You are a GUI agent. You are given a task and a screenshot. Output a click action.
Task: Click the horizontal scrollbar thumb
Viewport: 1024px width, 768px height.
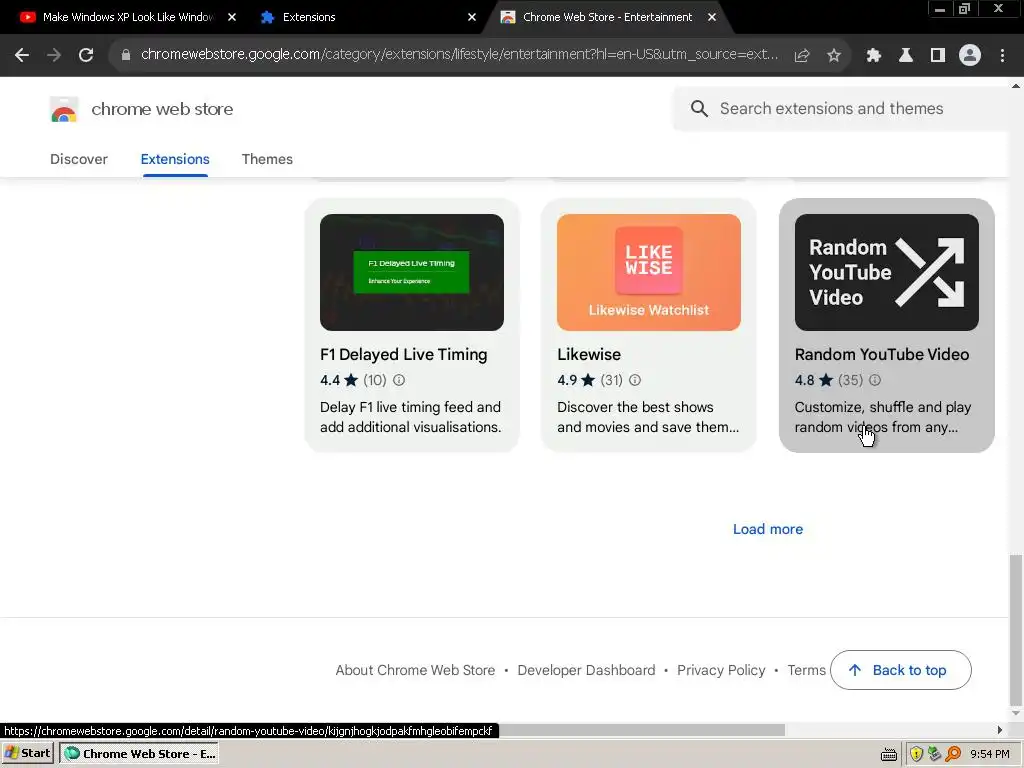pos(641,730)
